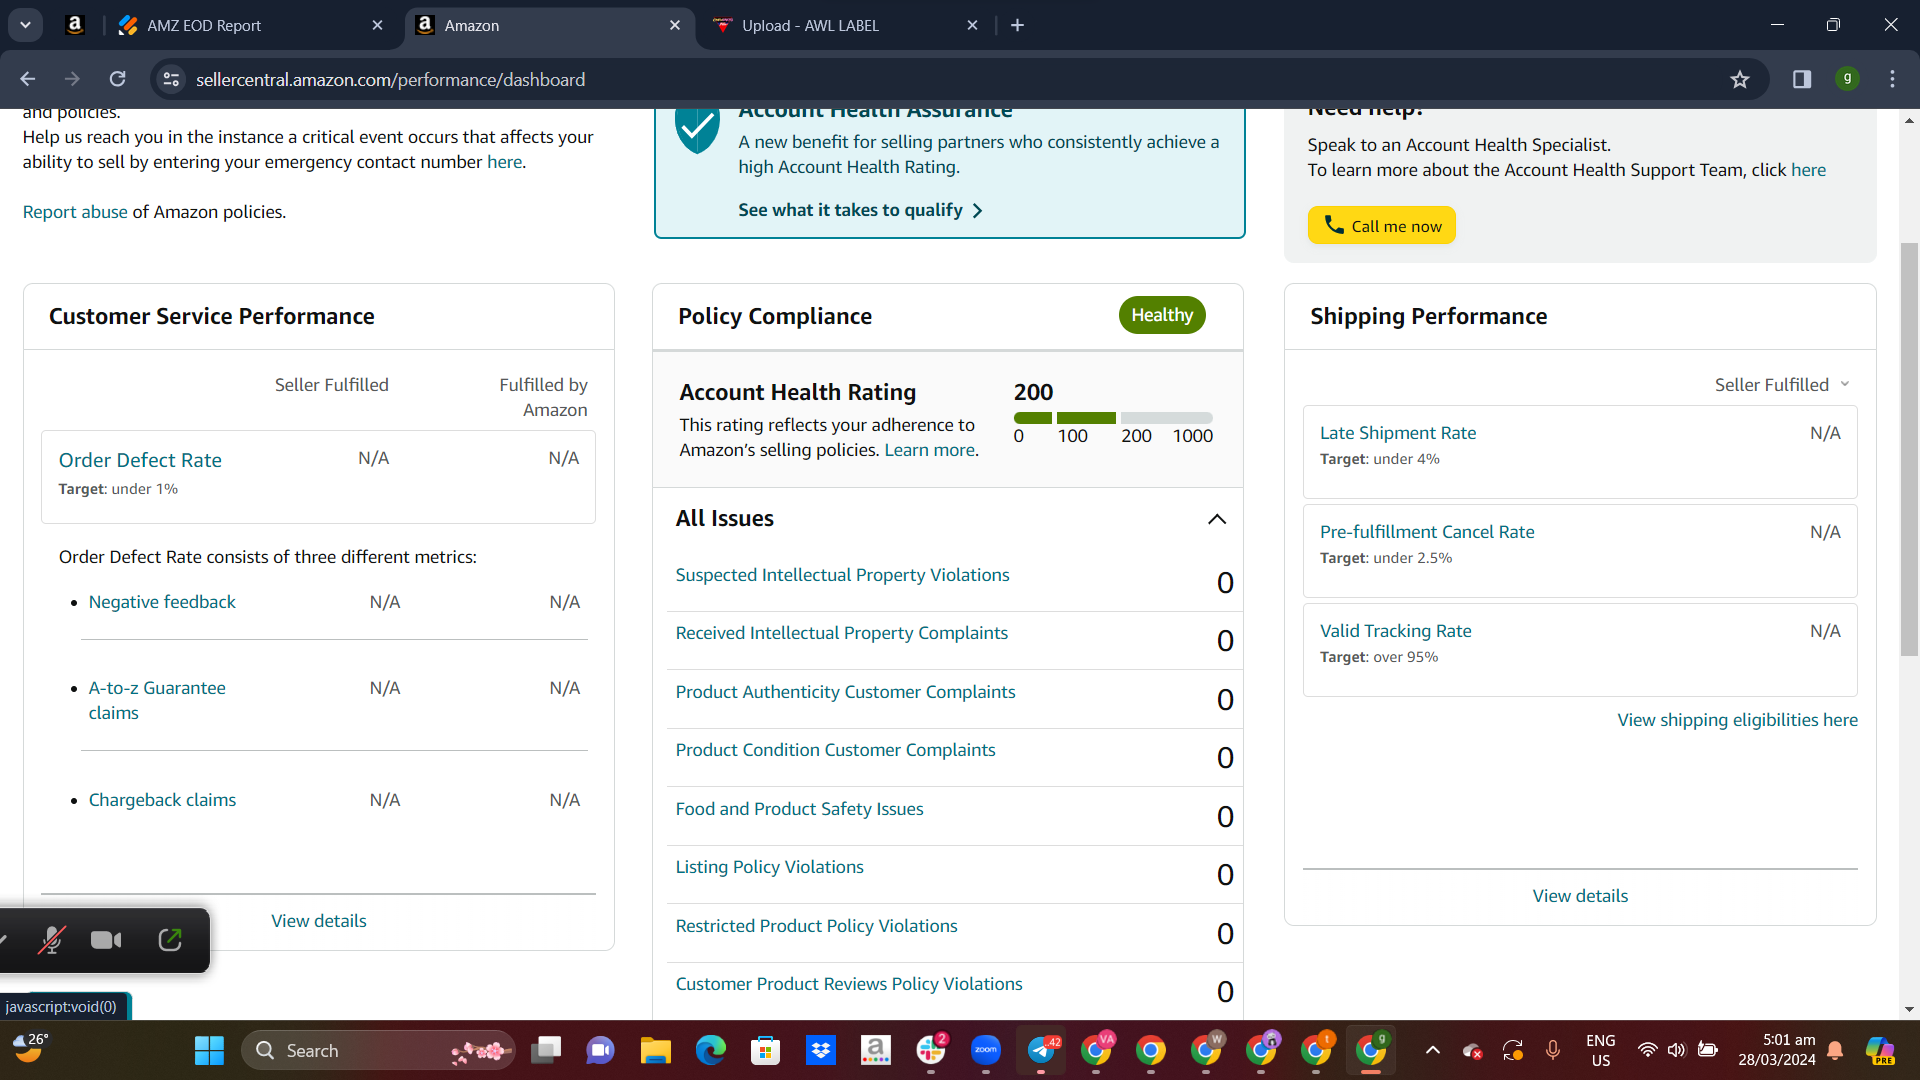
Task: Open Listing Policy Violations
Action: 769,867
